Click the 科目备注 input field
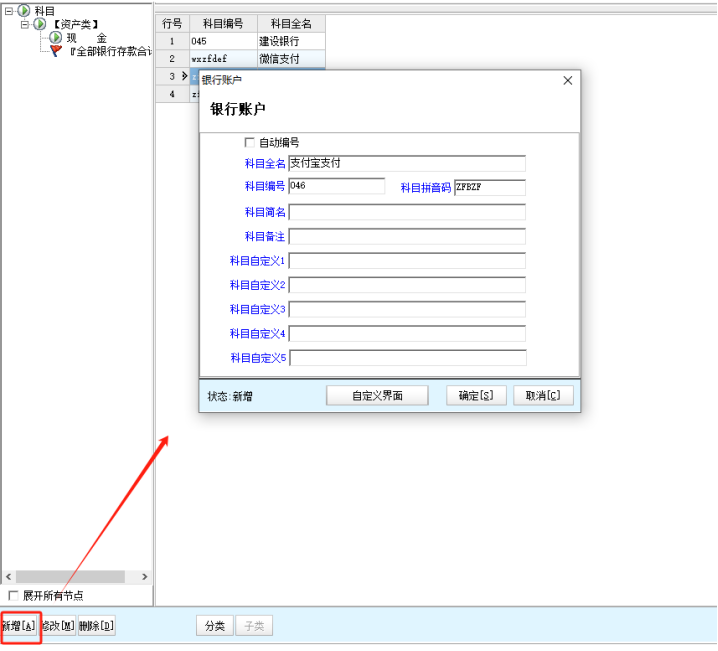The width and height of the screenshot is (718, 651). coord(407,236)
